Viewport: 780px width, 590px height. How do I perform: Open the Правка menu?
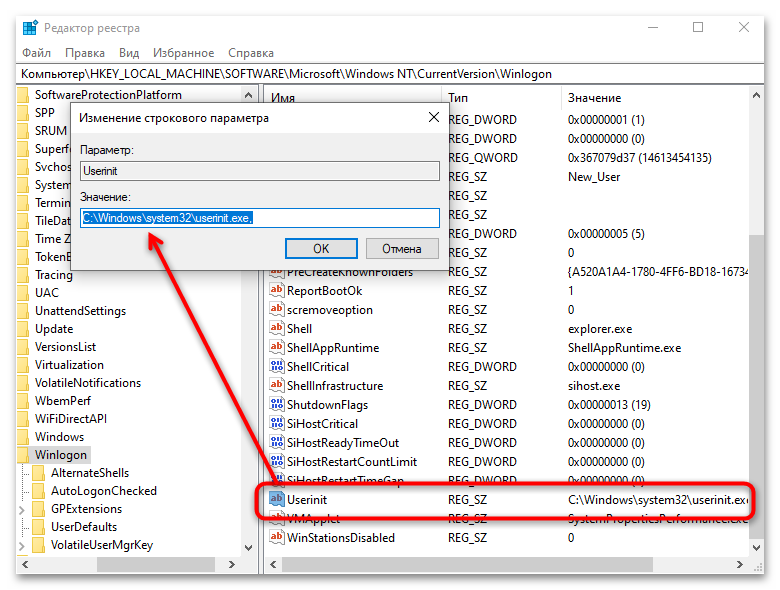[x=85, y=53]
